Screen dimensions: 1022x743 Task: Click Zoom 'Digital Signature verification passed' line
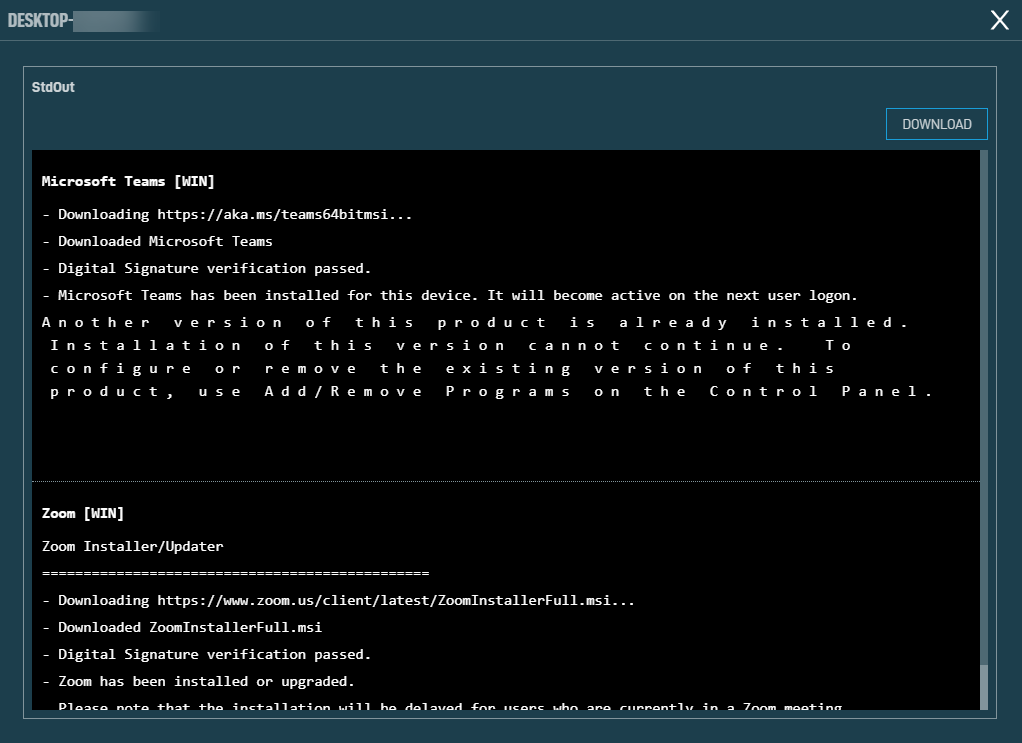click(207, 654)
